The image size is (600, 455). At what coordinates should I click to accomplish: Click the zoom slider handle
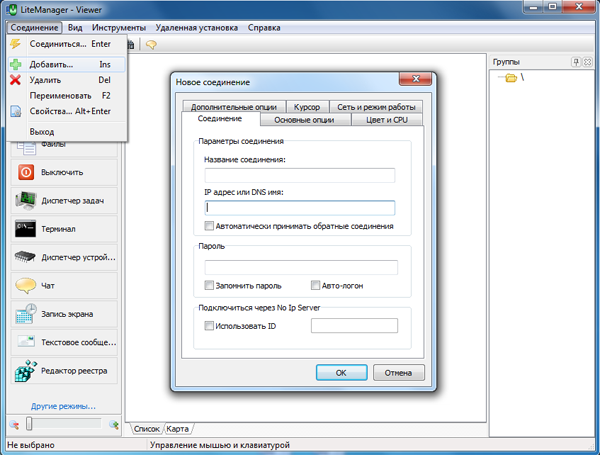(x=29, y=424)
